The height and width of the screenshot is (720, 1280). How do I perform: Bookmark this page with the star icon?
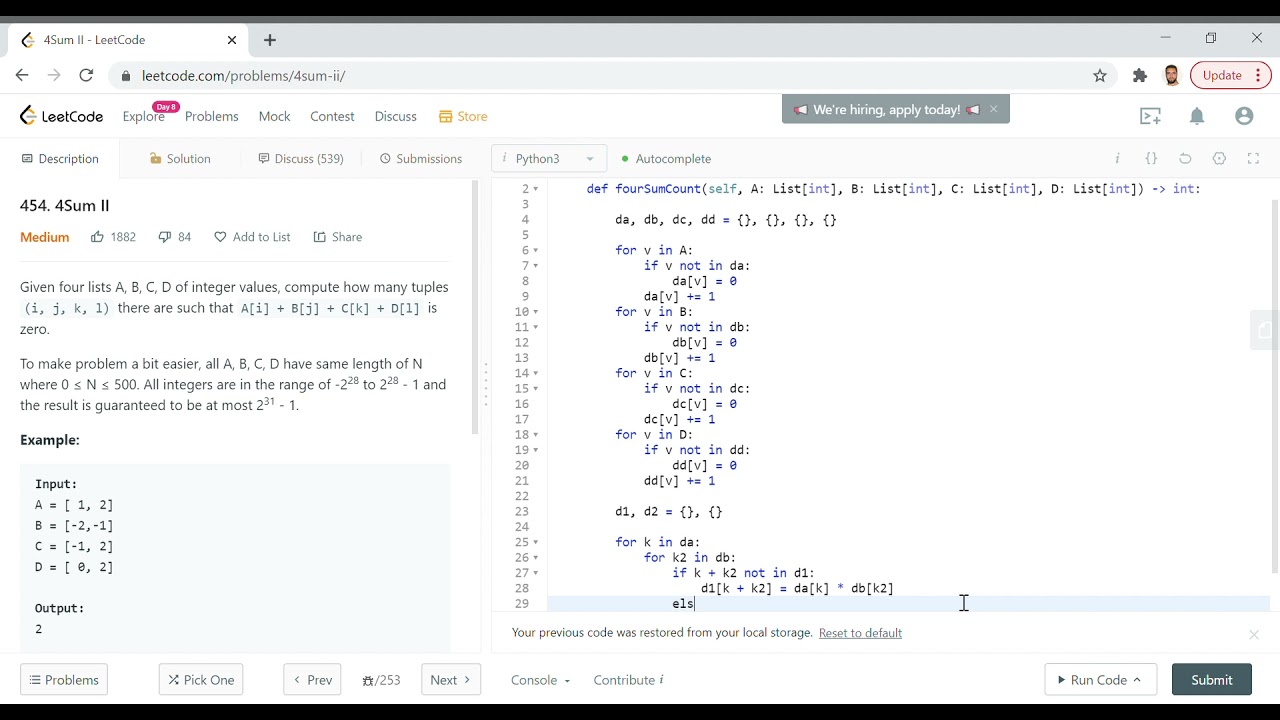coord(1100,75)
